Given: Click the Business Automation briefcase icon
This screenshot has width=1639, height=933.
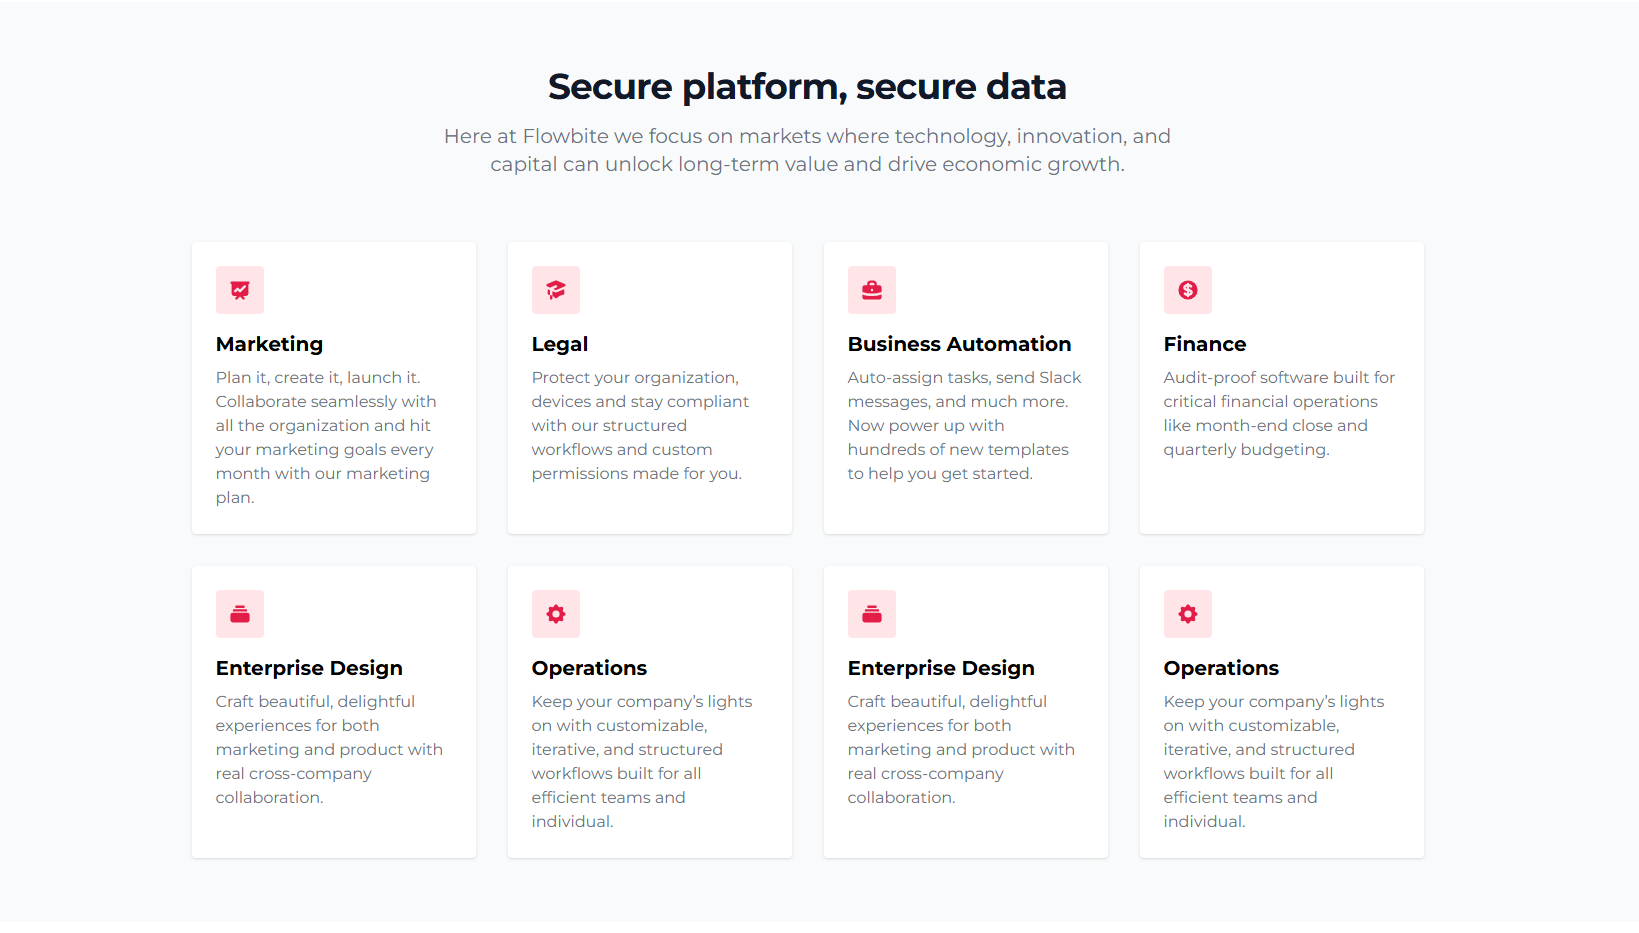Looking at the screenshot, I should 872,290.
